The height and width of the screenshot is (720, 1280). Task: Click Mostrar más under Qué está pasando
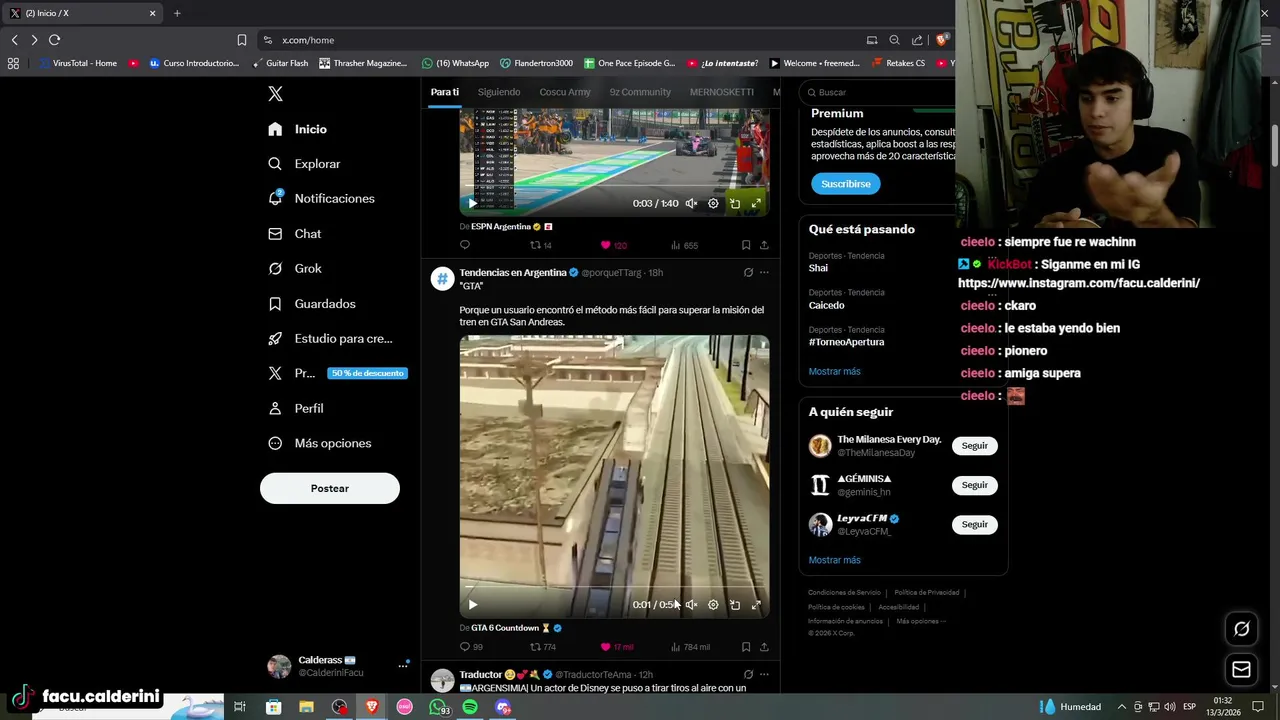tap(834, 371)
